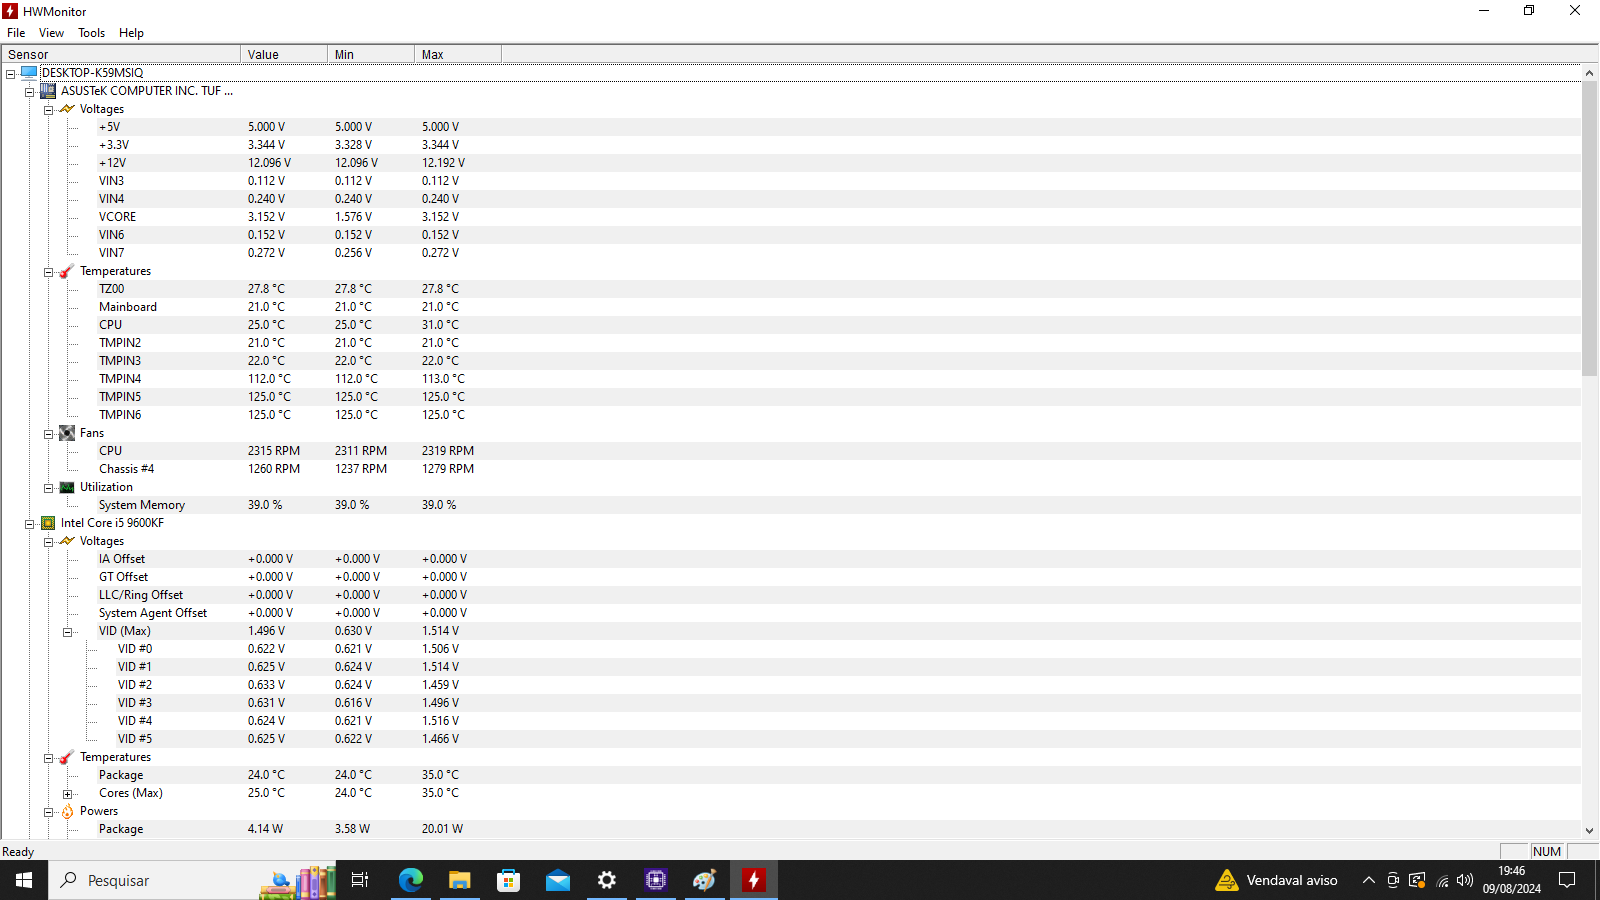
Task: Open the Mail app from the taskbar
Action: pos(557,880)
